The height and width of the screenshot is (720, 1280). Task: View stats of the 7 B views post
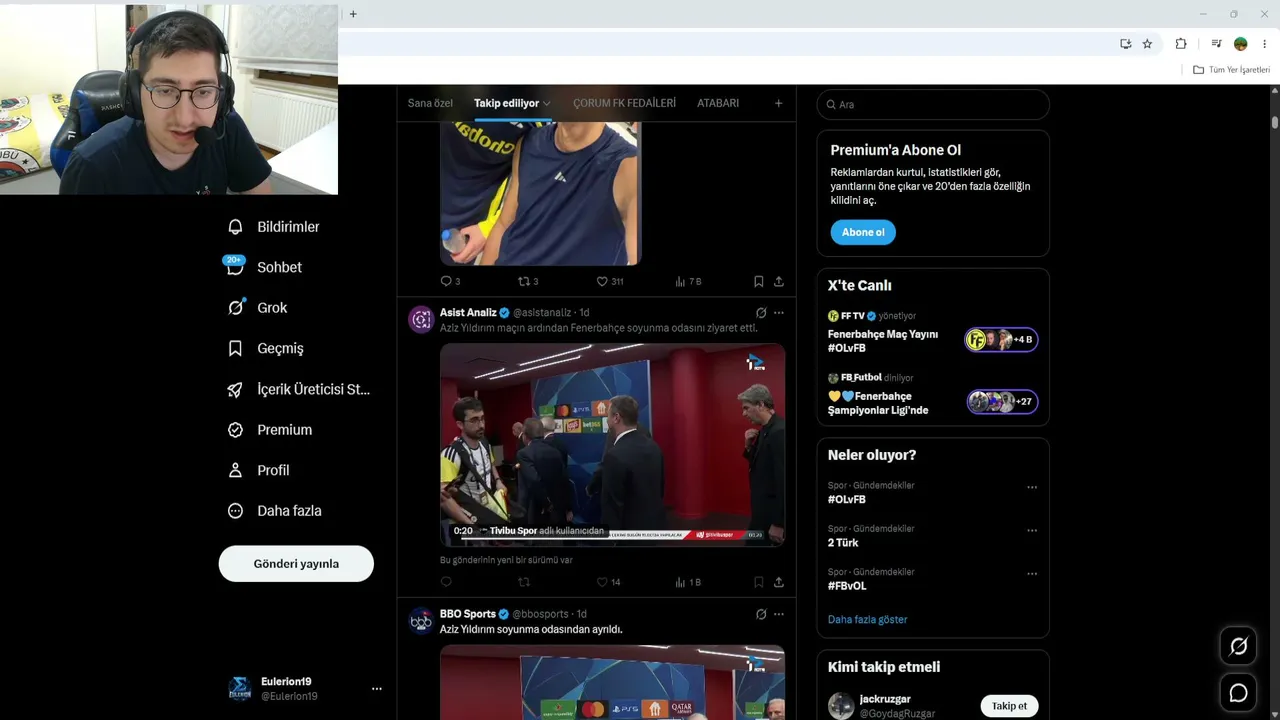click(688, 282)
